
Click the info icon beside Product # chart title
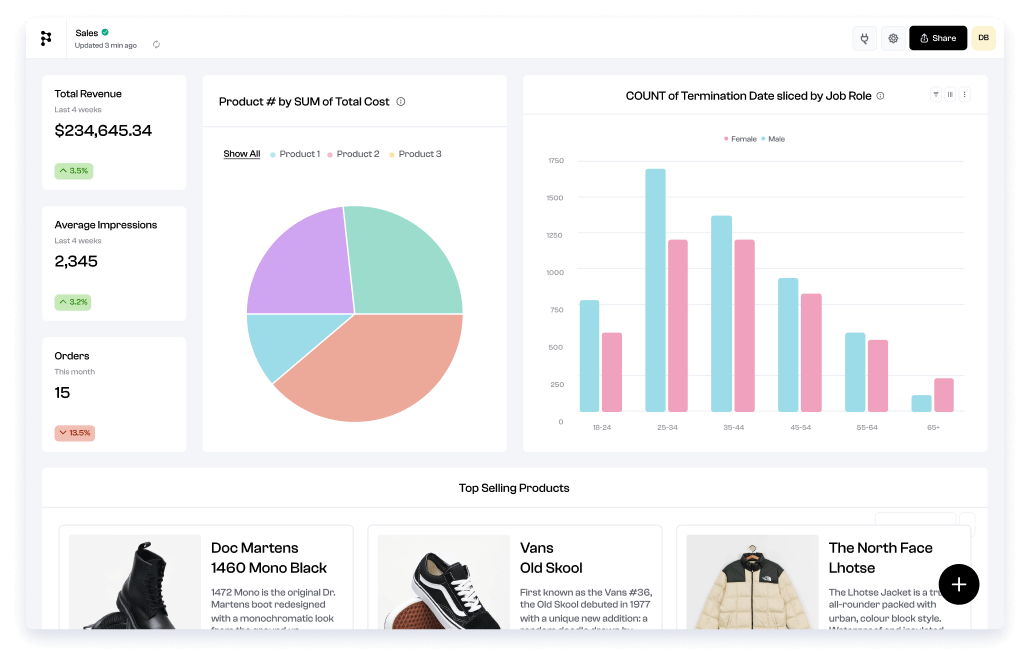pyautogui.click(x=401, y=102)
